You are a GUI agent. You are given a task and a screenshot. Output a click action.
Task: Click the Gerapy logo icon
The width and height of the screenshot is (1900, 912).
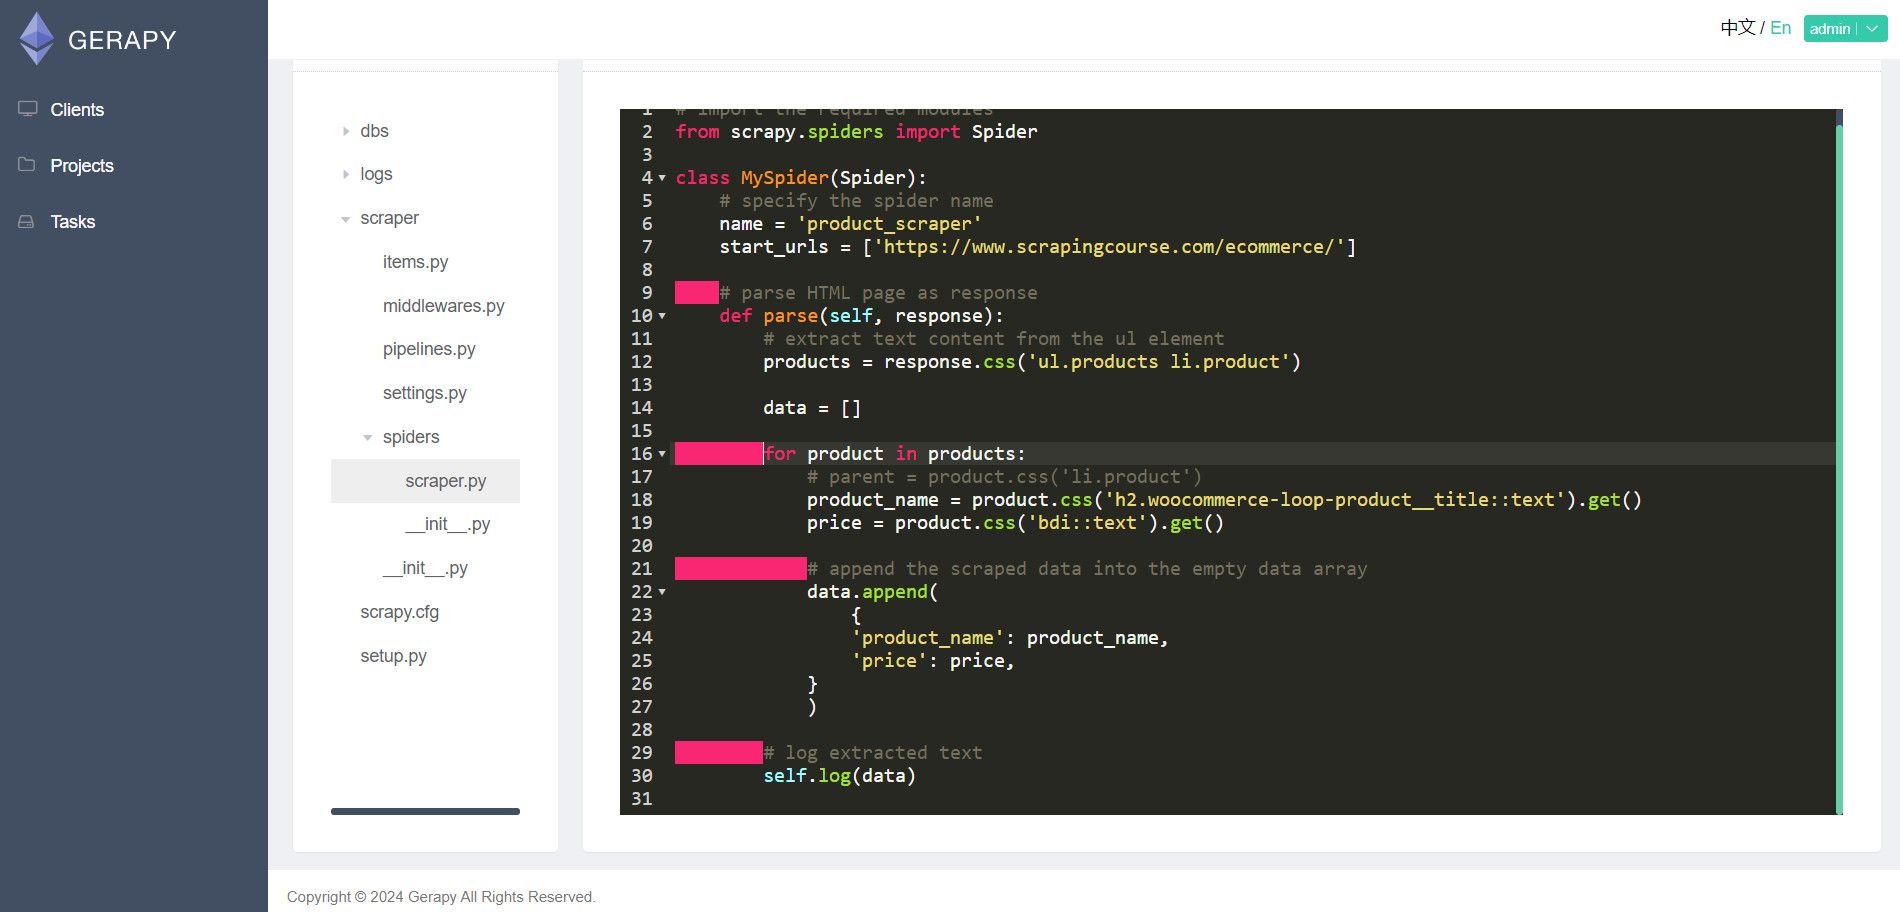pyautogui.click(x=37, y=38)
